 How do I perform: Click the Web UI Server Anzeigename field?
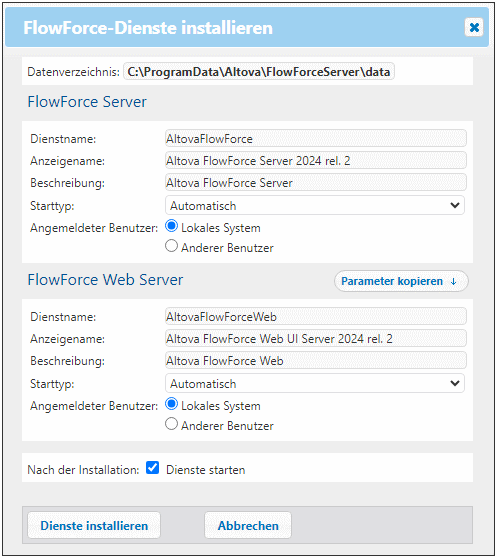[316, 338]
